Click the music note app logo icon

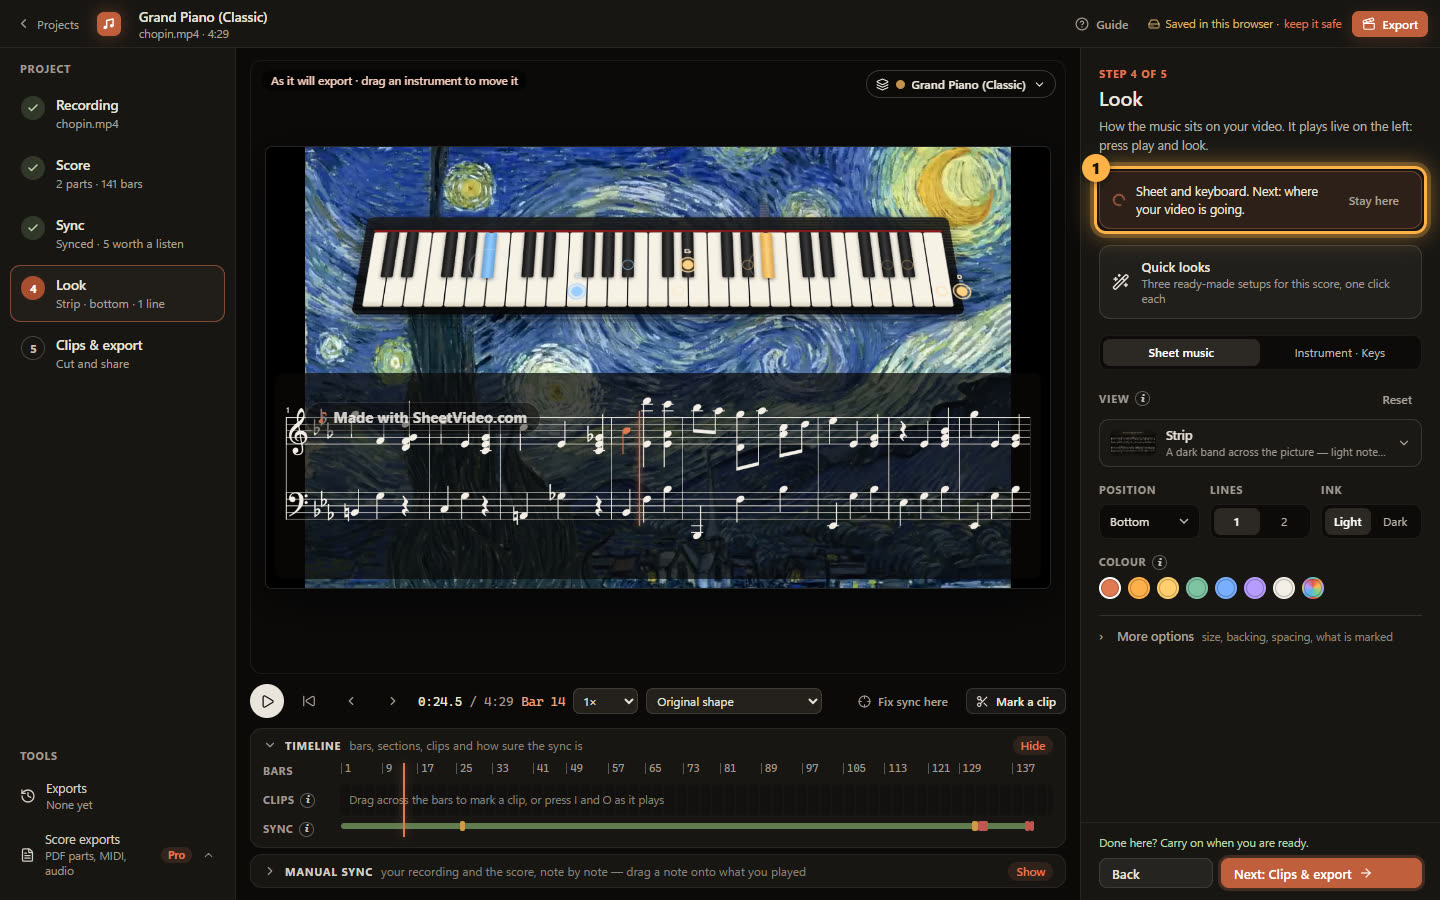(x=109, y=24)
